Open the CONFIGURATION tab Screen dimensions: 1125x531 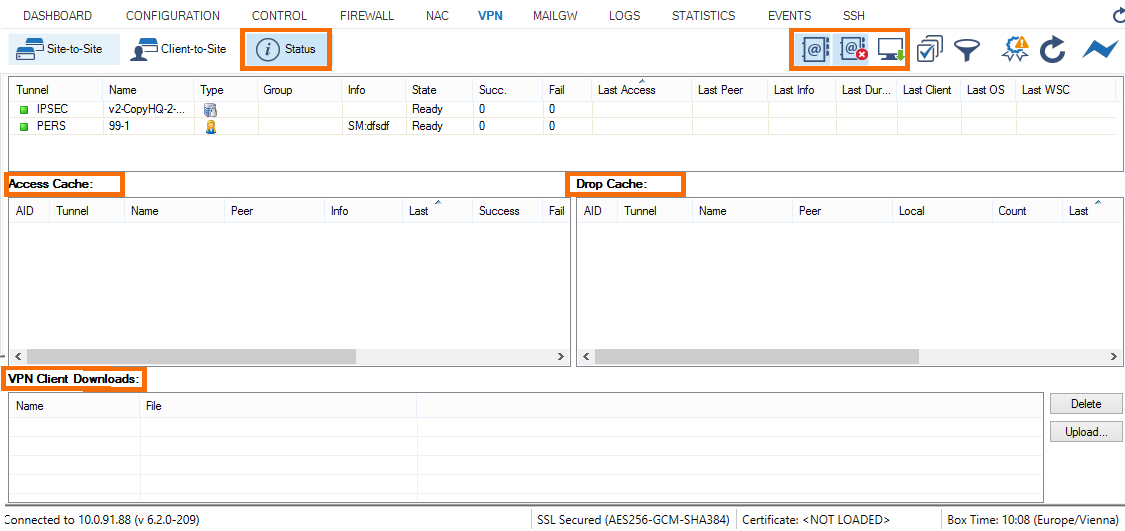(x=173, y=16)
